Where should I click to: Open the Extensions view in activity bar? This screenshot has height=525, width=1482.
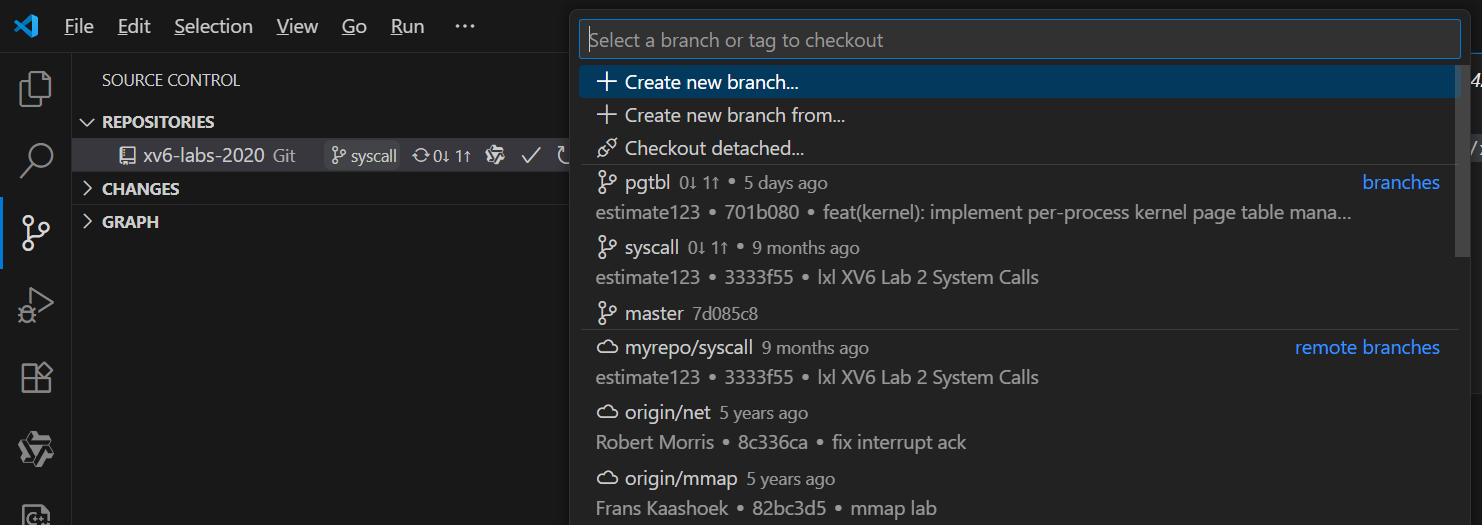(x=36, y=378)
